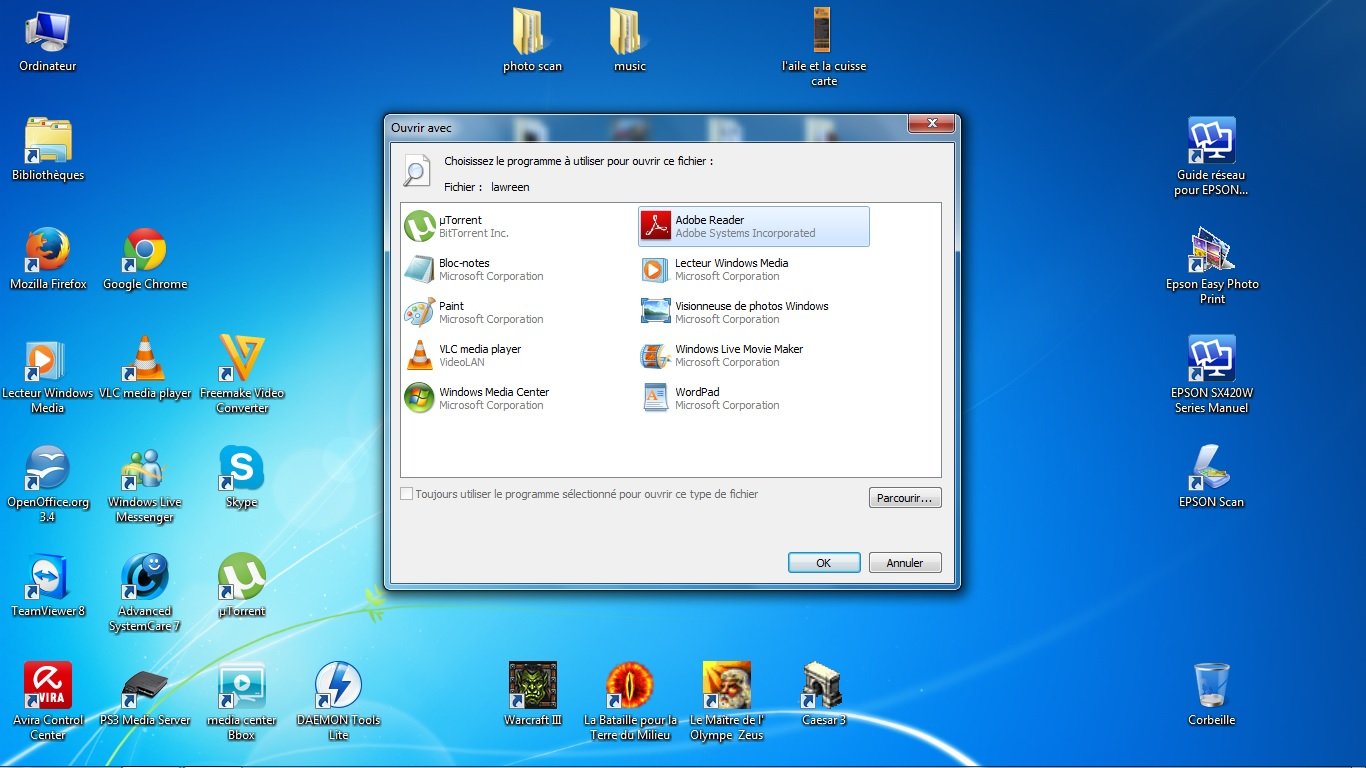Select the Corbeille recycle bin
This screenshot has width=1366, height=768.
click(x=1212, y=695)
